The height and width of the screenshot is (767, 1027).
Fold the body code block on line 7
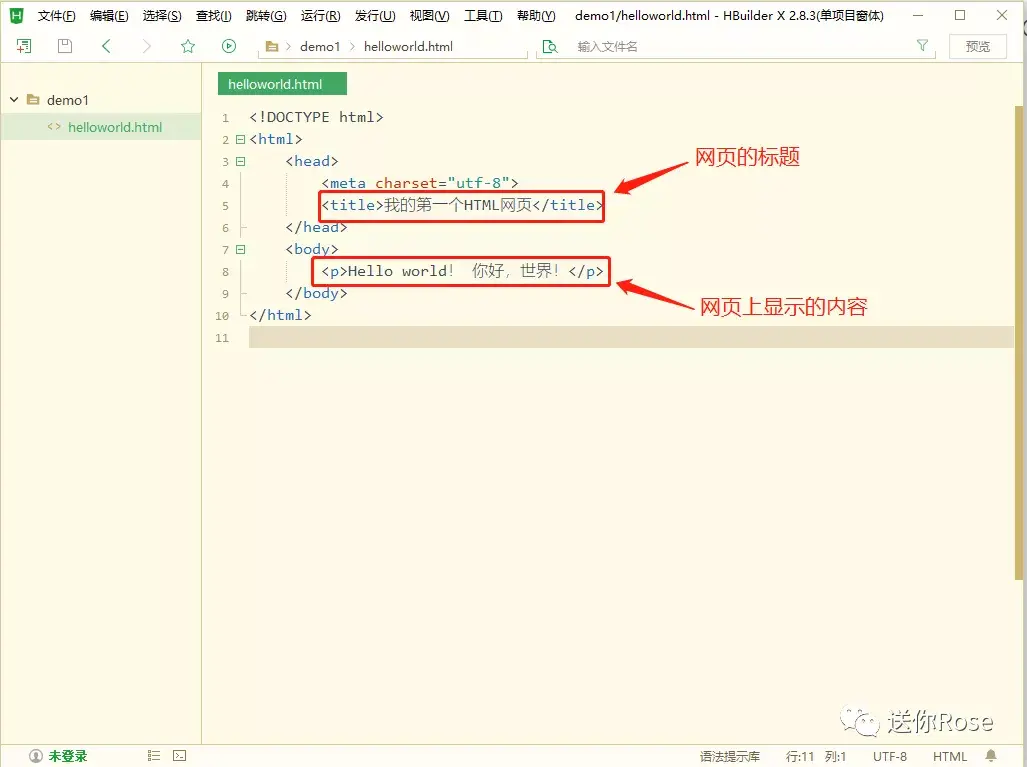coord(239,249)
